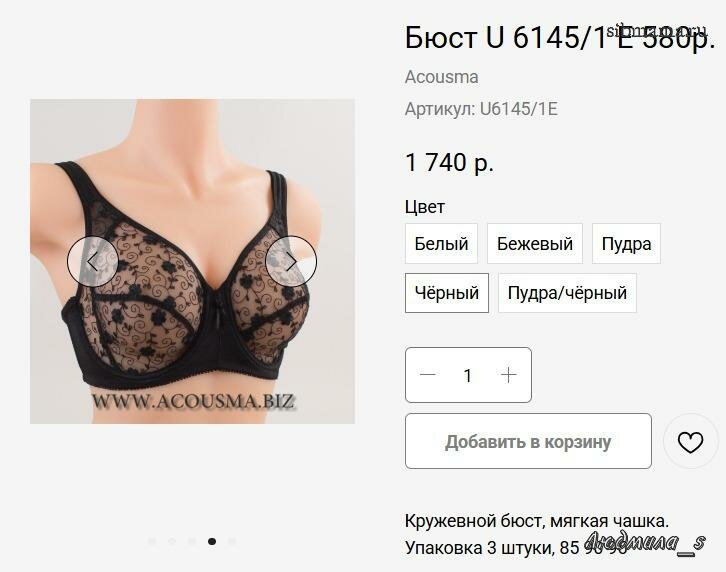The image size is (726, 572).
Task: Pick the Пудра/чёрный color variant
Action: (567, 293)
